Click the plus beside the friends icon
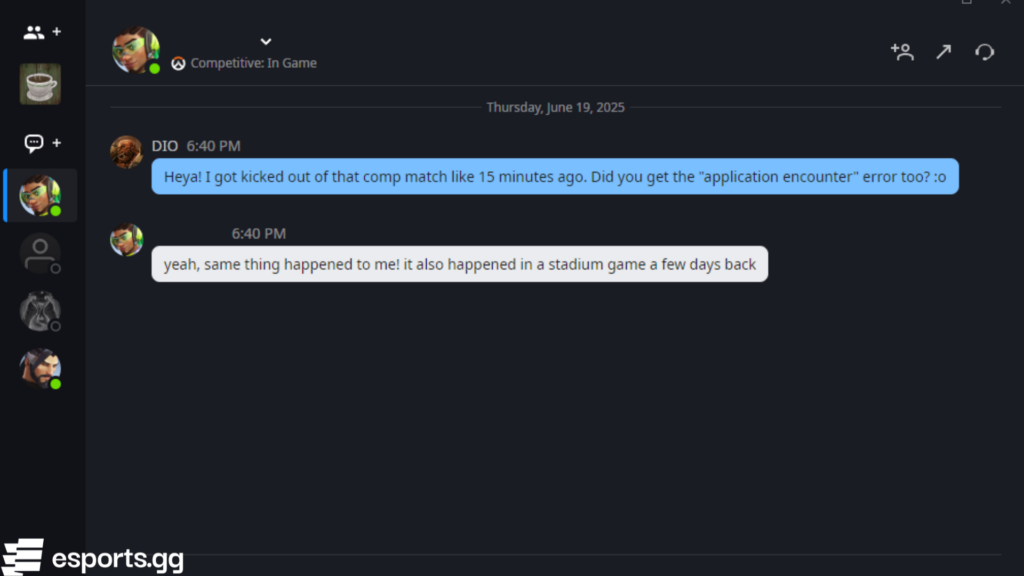Screen dimensions: 1024x576 [57, 32]
